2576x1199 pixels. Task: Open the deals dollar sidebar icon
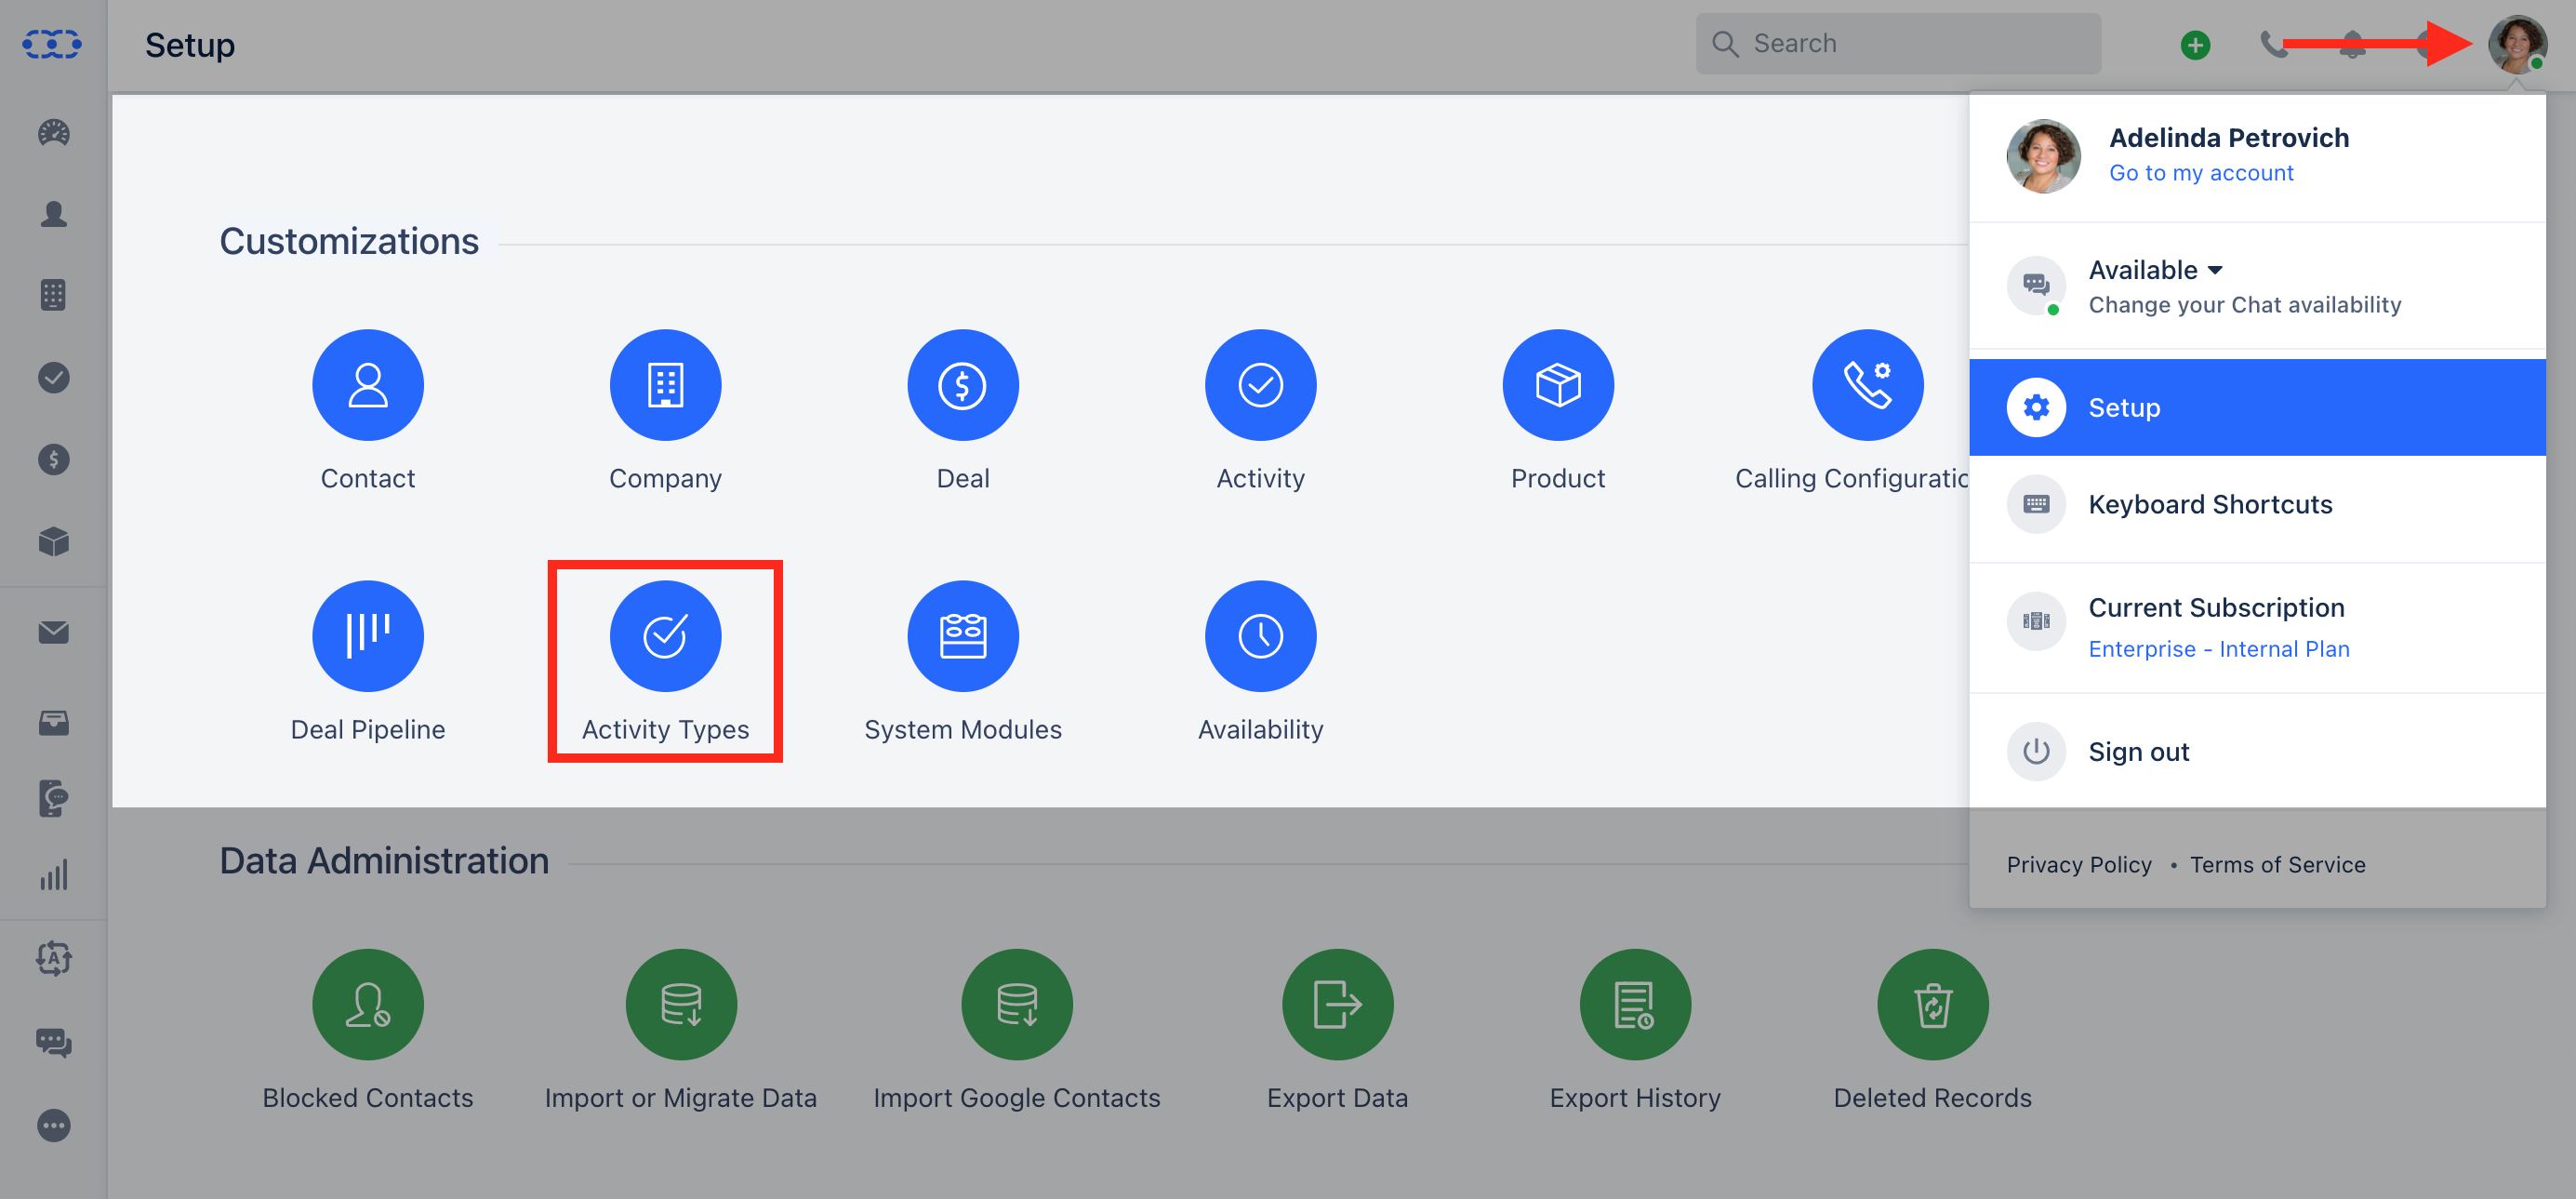coord(53,460)
